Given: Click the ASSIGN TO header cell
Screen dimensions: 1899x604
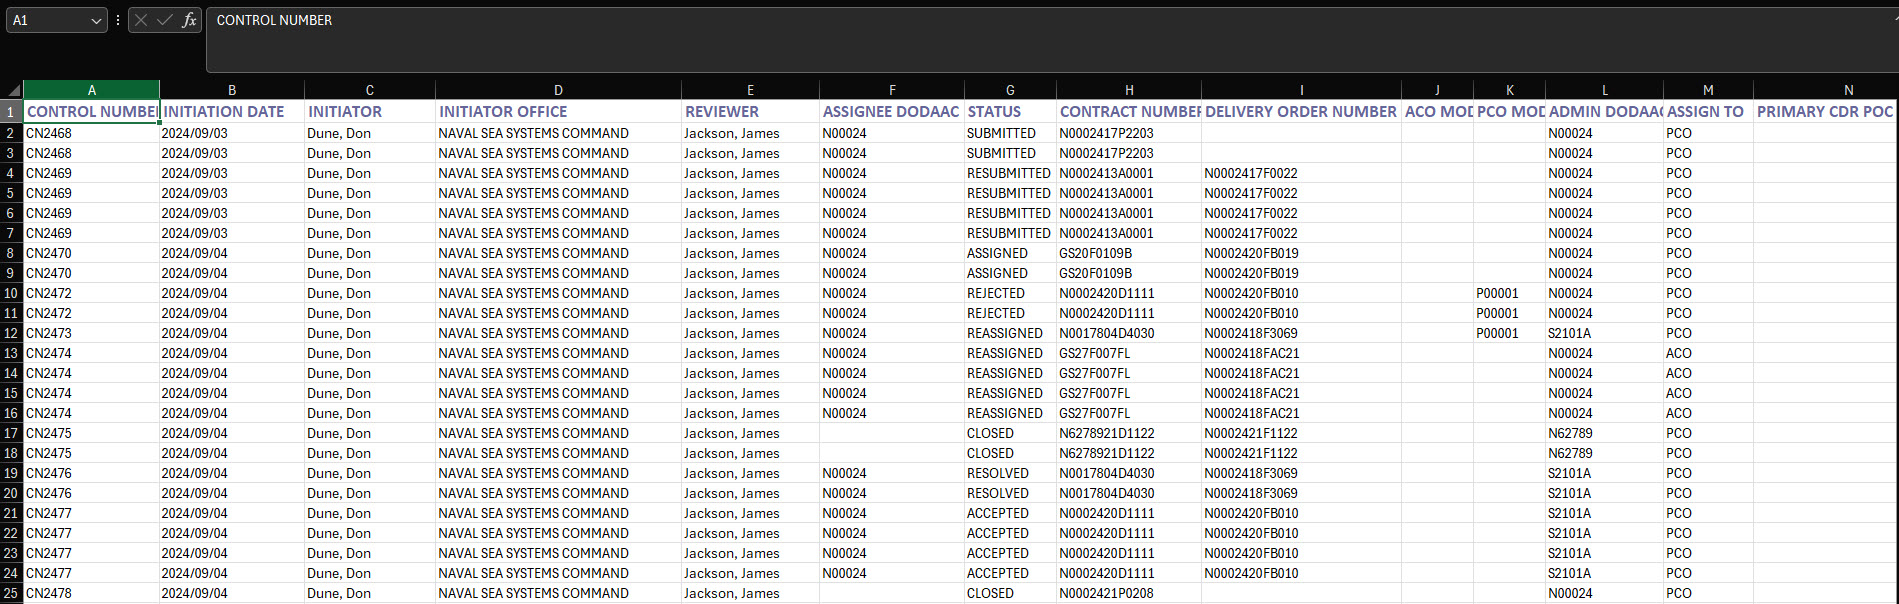Looking at the screenshot, I should [x=1707, y=112].
